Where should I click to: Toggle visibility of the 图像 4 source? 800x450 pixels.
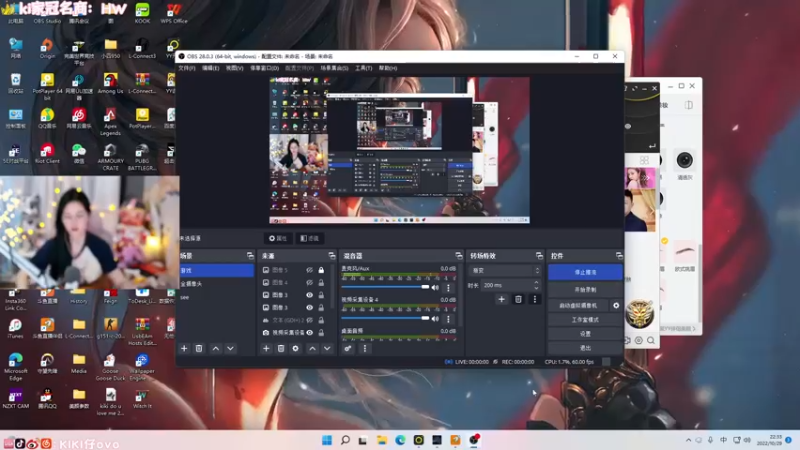(x=309, y=282)
